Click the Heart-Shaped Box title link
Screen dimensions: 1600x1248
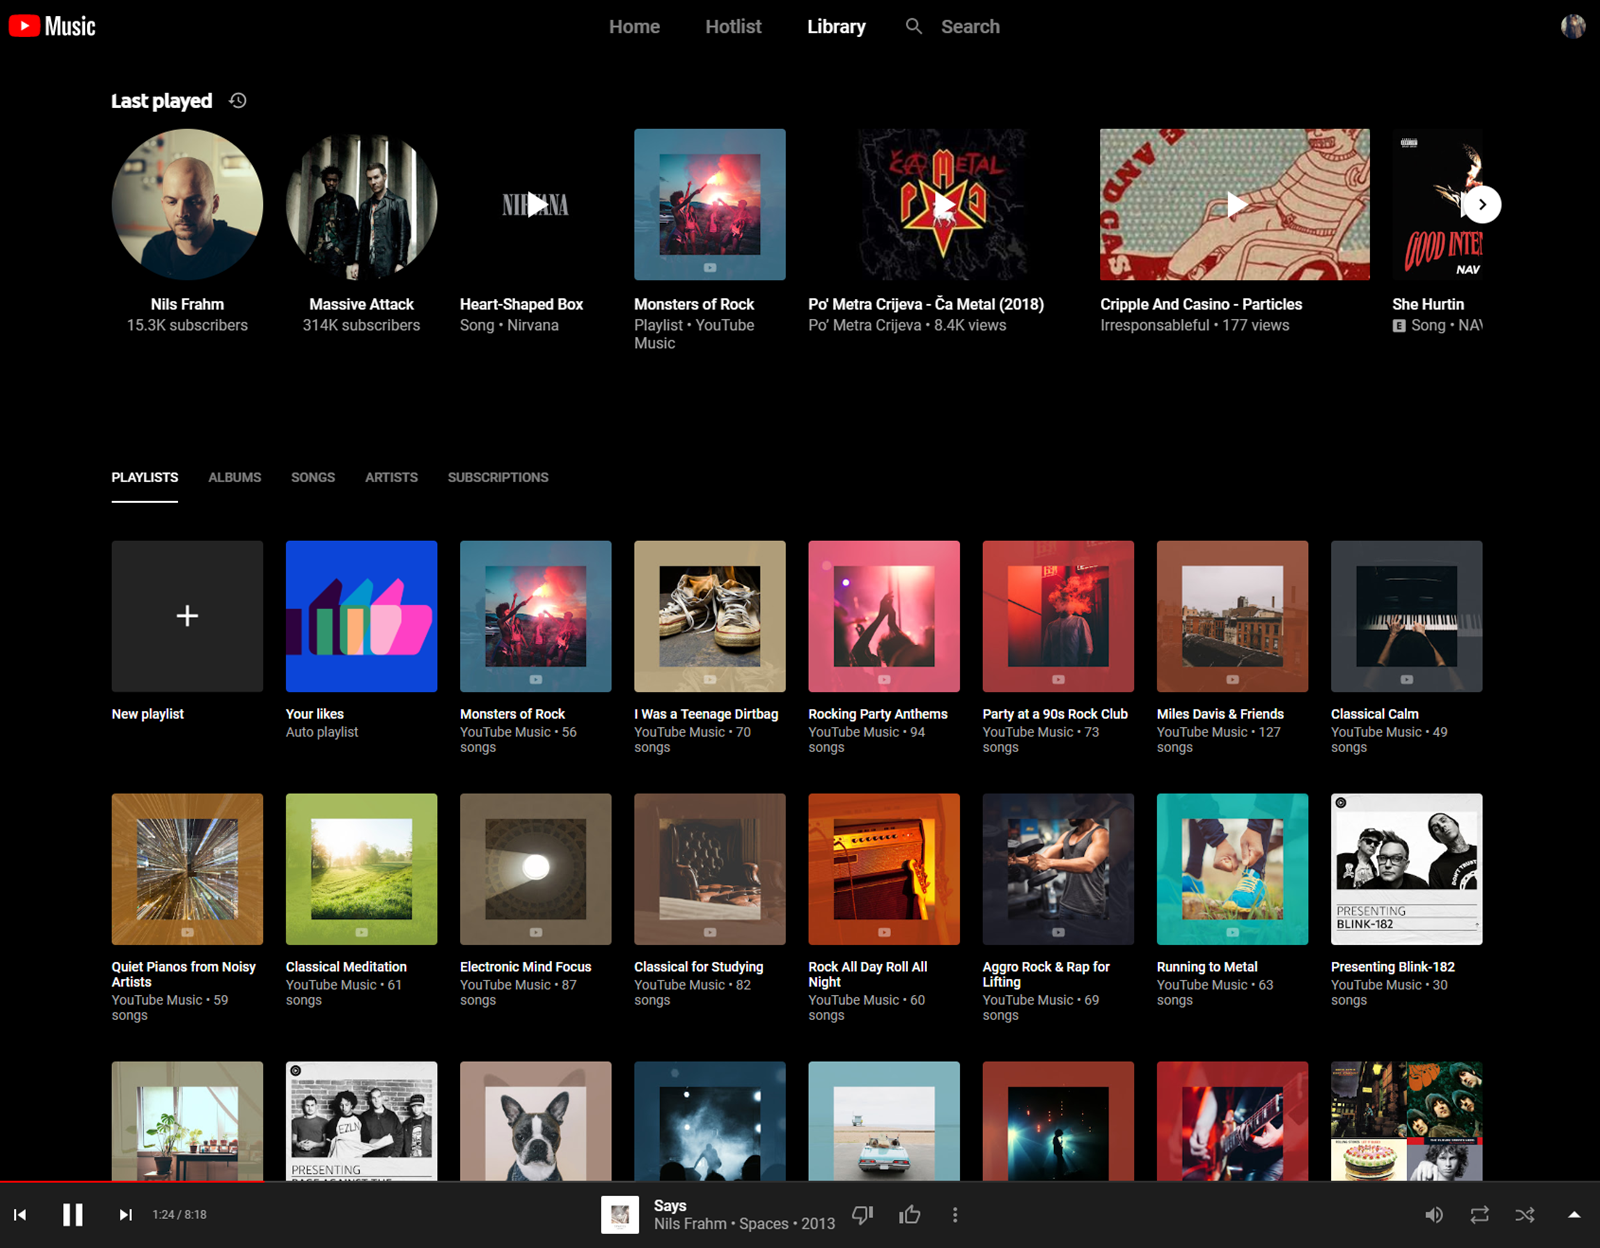point(521,304)
